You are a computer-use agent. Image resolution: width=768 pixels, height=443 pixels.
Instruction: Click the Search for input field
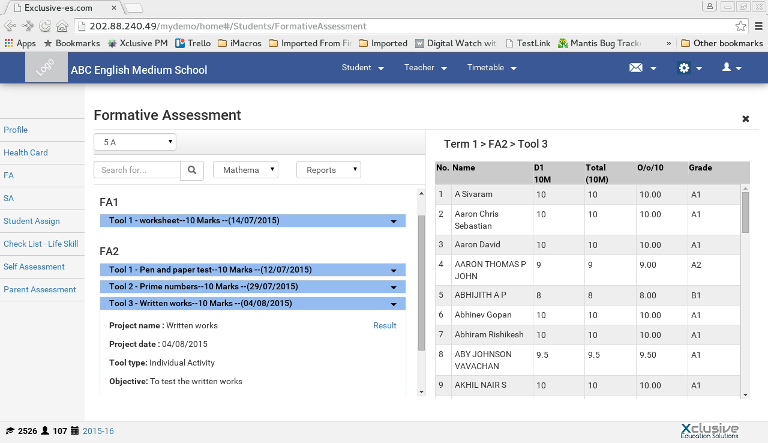click(x=138, y=170)
